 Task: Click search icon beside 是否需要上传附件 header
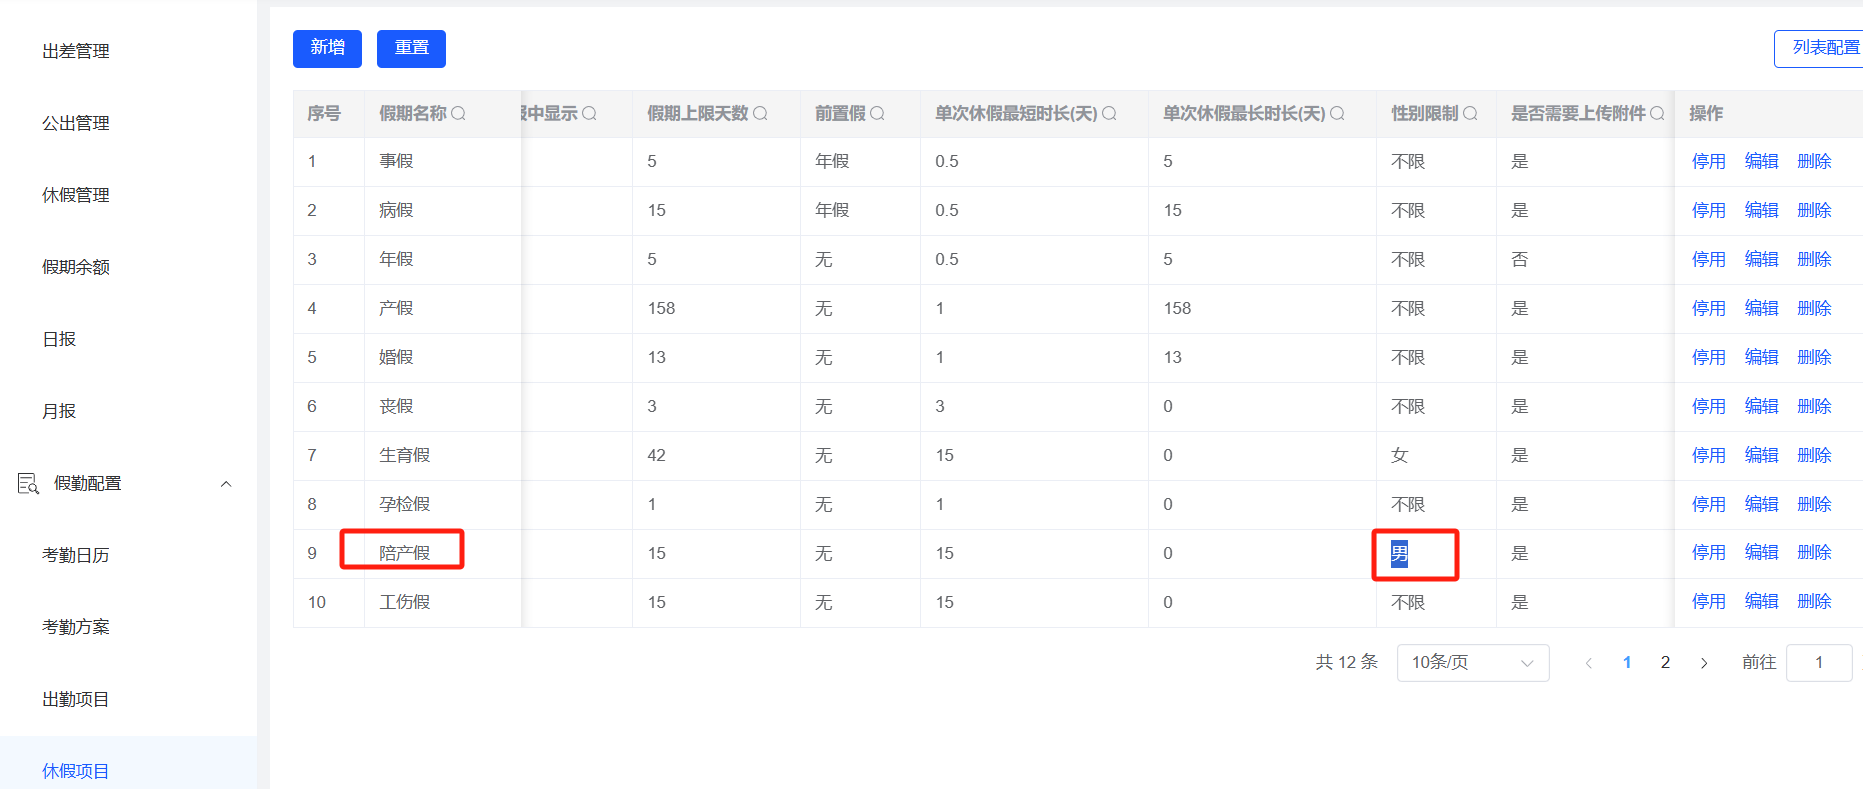(1657, 114)
